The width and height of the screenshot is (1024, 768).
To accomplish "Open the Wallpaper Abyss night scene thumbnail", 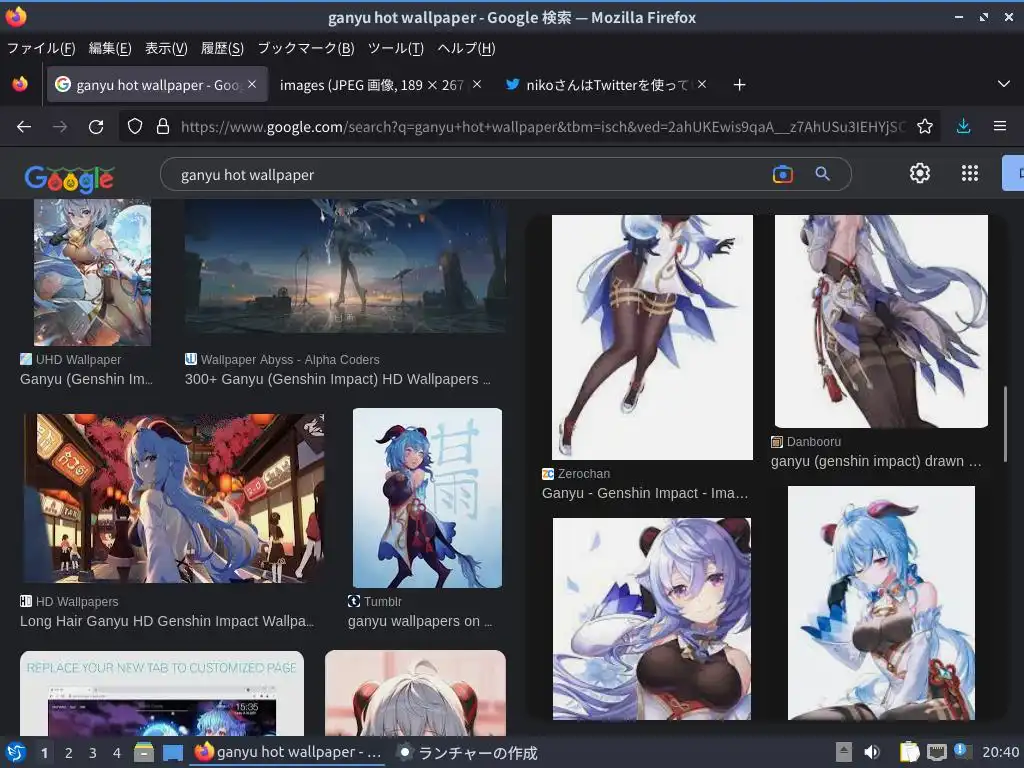I will [x=345, y=266].
